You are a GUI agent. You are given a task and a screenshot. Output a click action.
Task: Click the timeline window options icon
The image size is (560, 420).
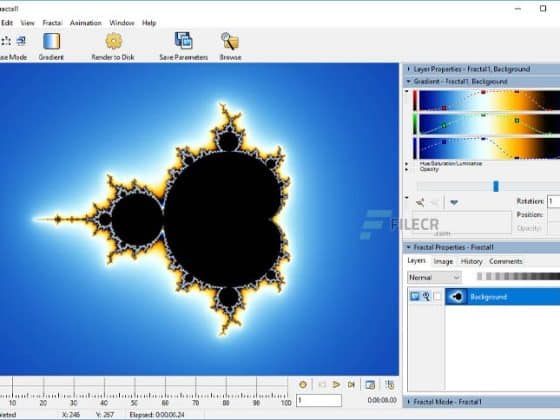pyautogui.click(x=370, y=385)
